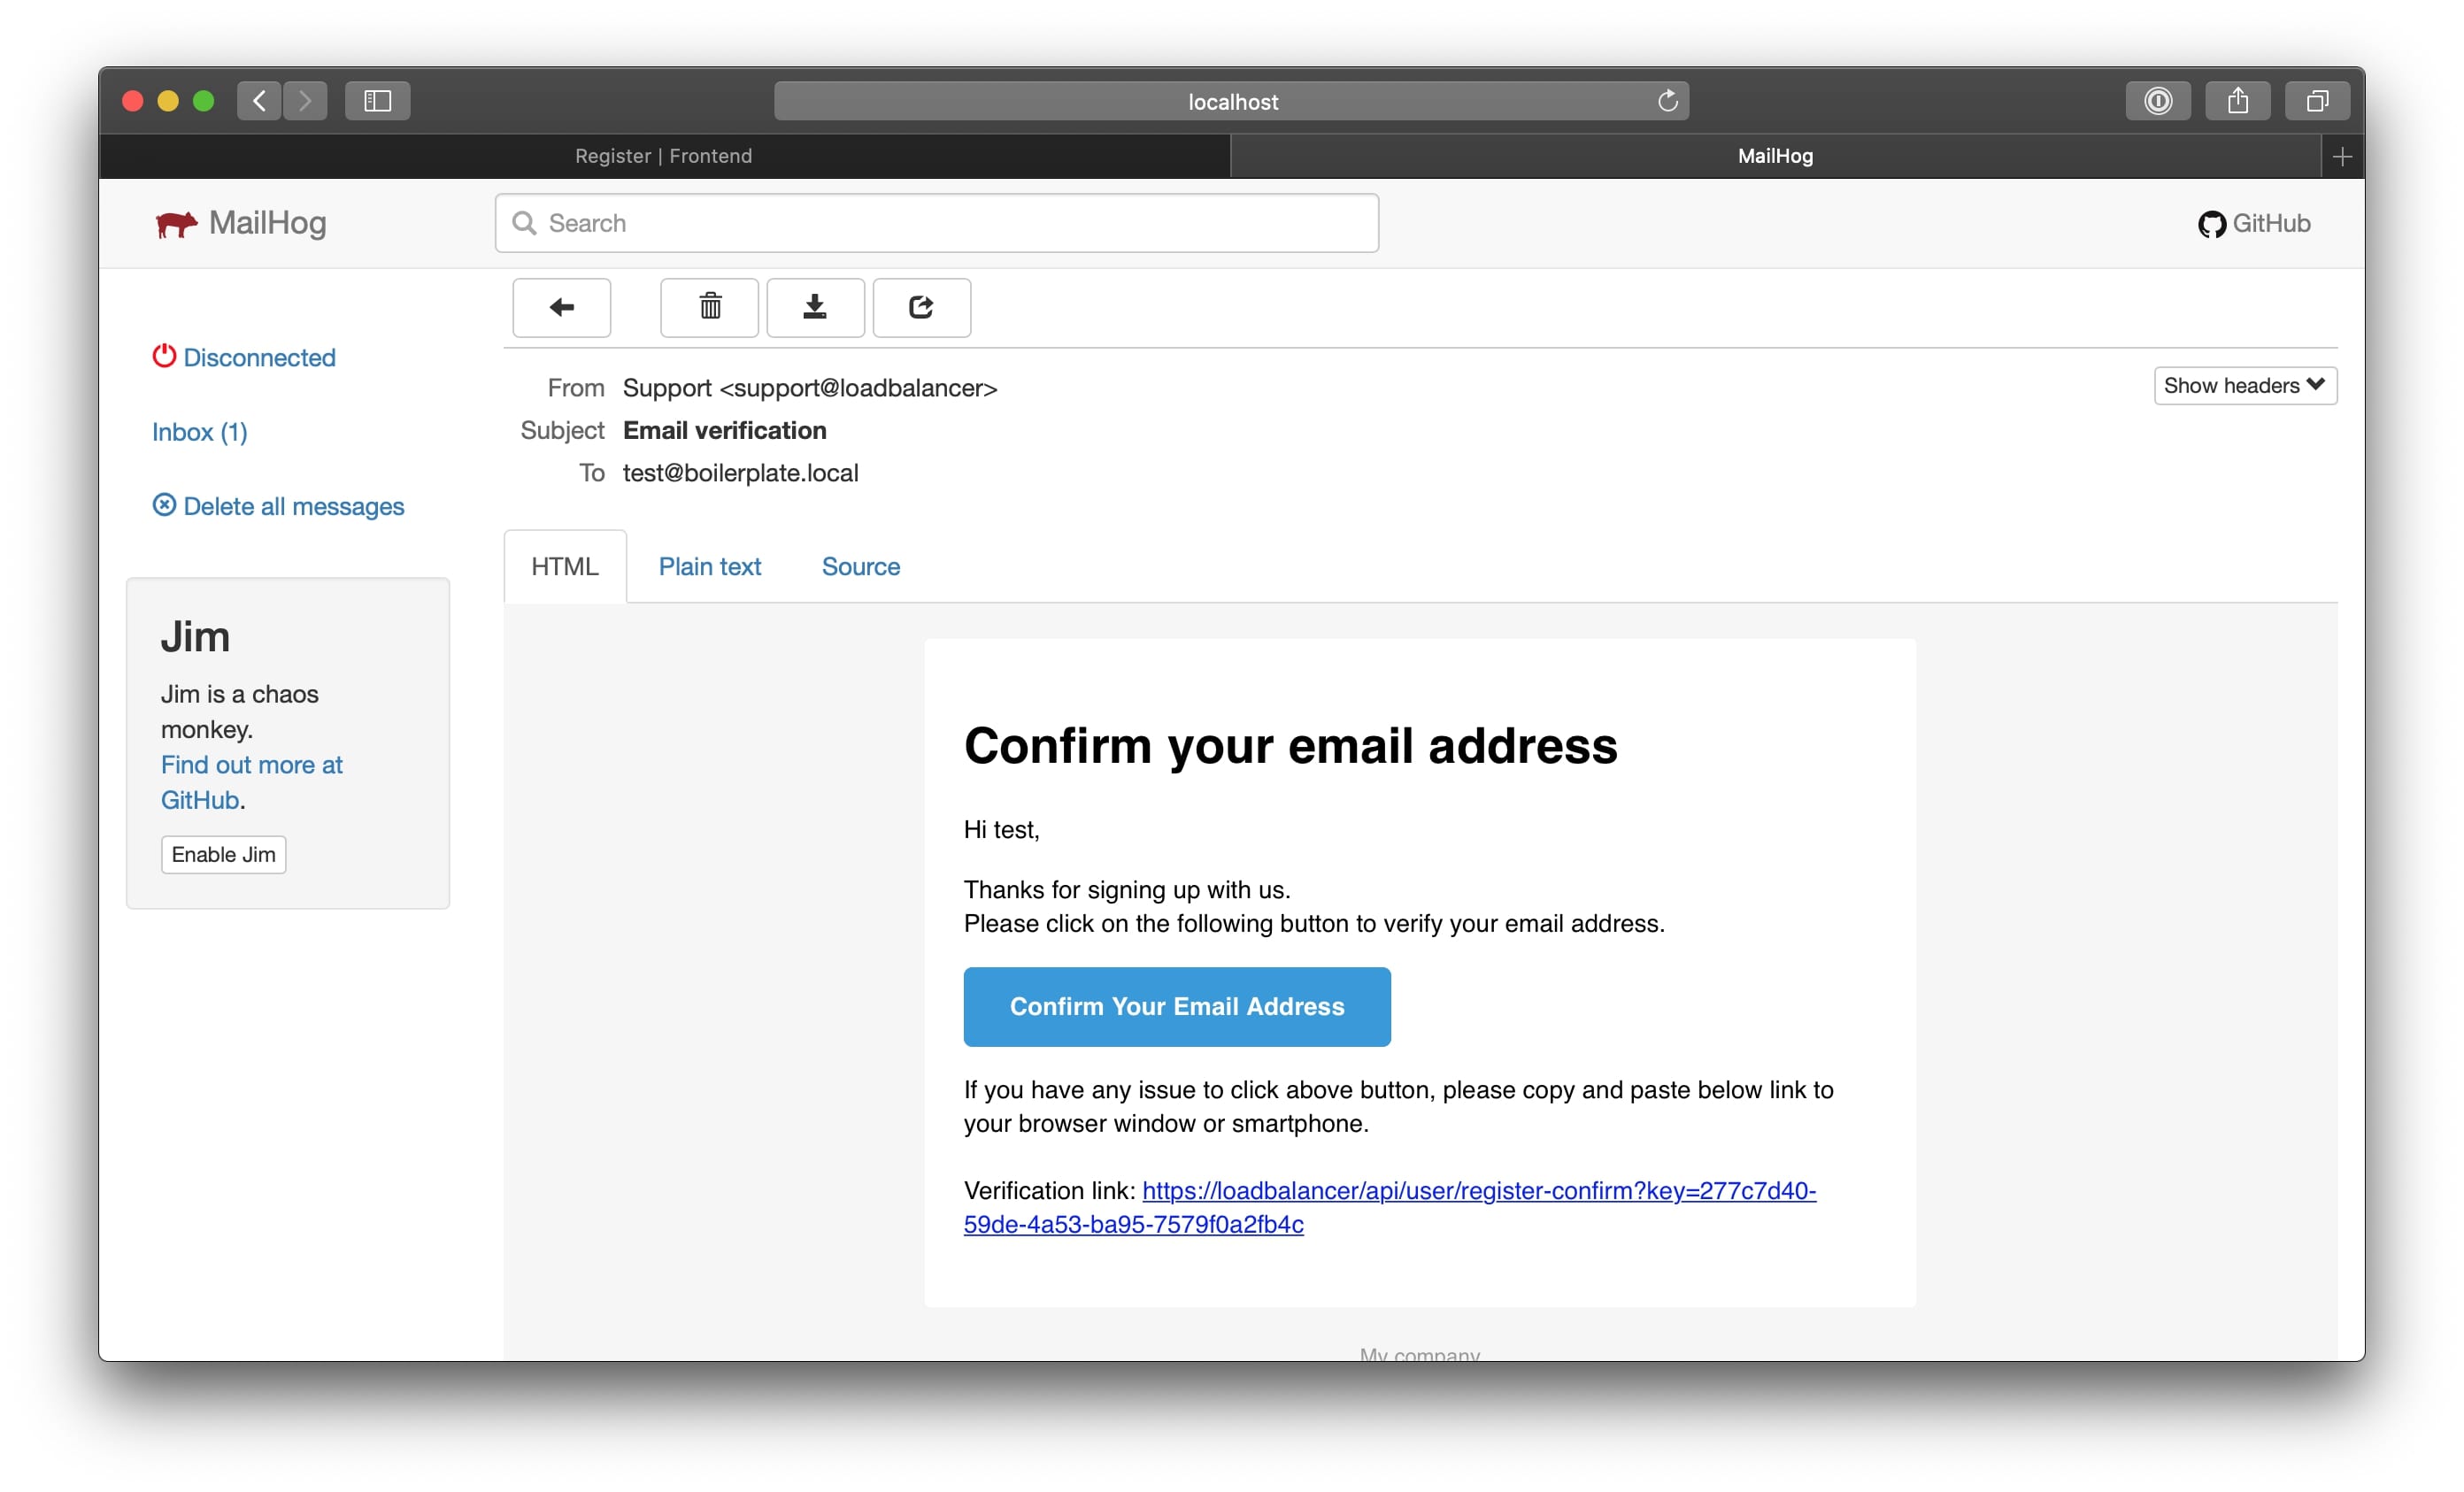Viewport: 2464px width, 1492px height.
Task: Open the GitHub link in header
Action: pyautogui.click(x=2254, y=224)
